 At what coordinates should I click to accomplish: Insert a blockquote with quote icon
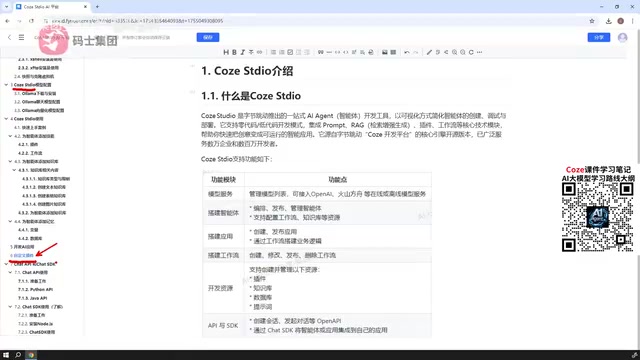coord(321,52)
